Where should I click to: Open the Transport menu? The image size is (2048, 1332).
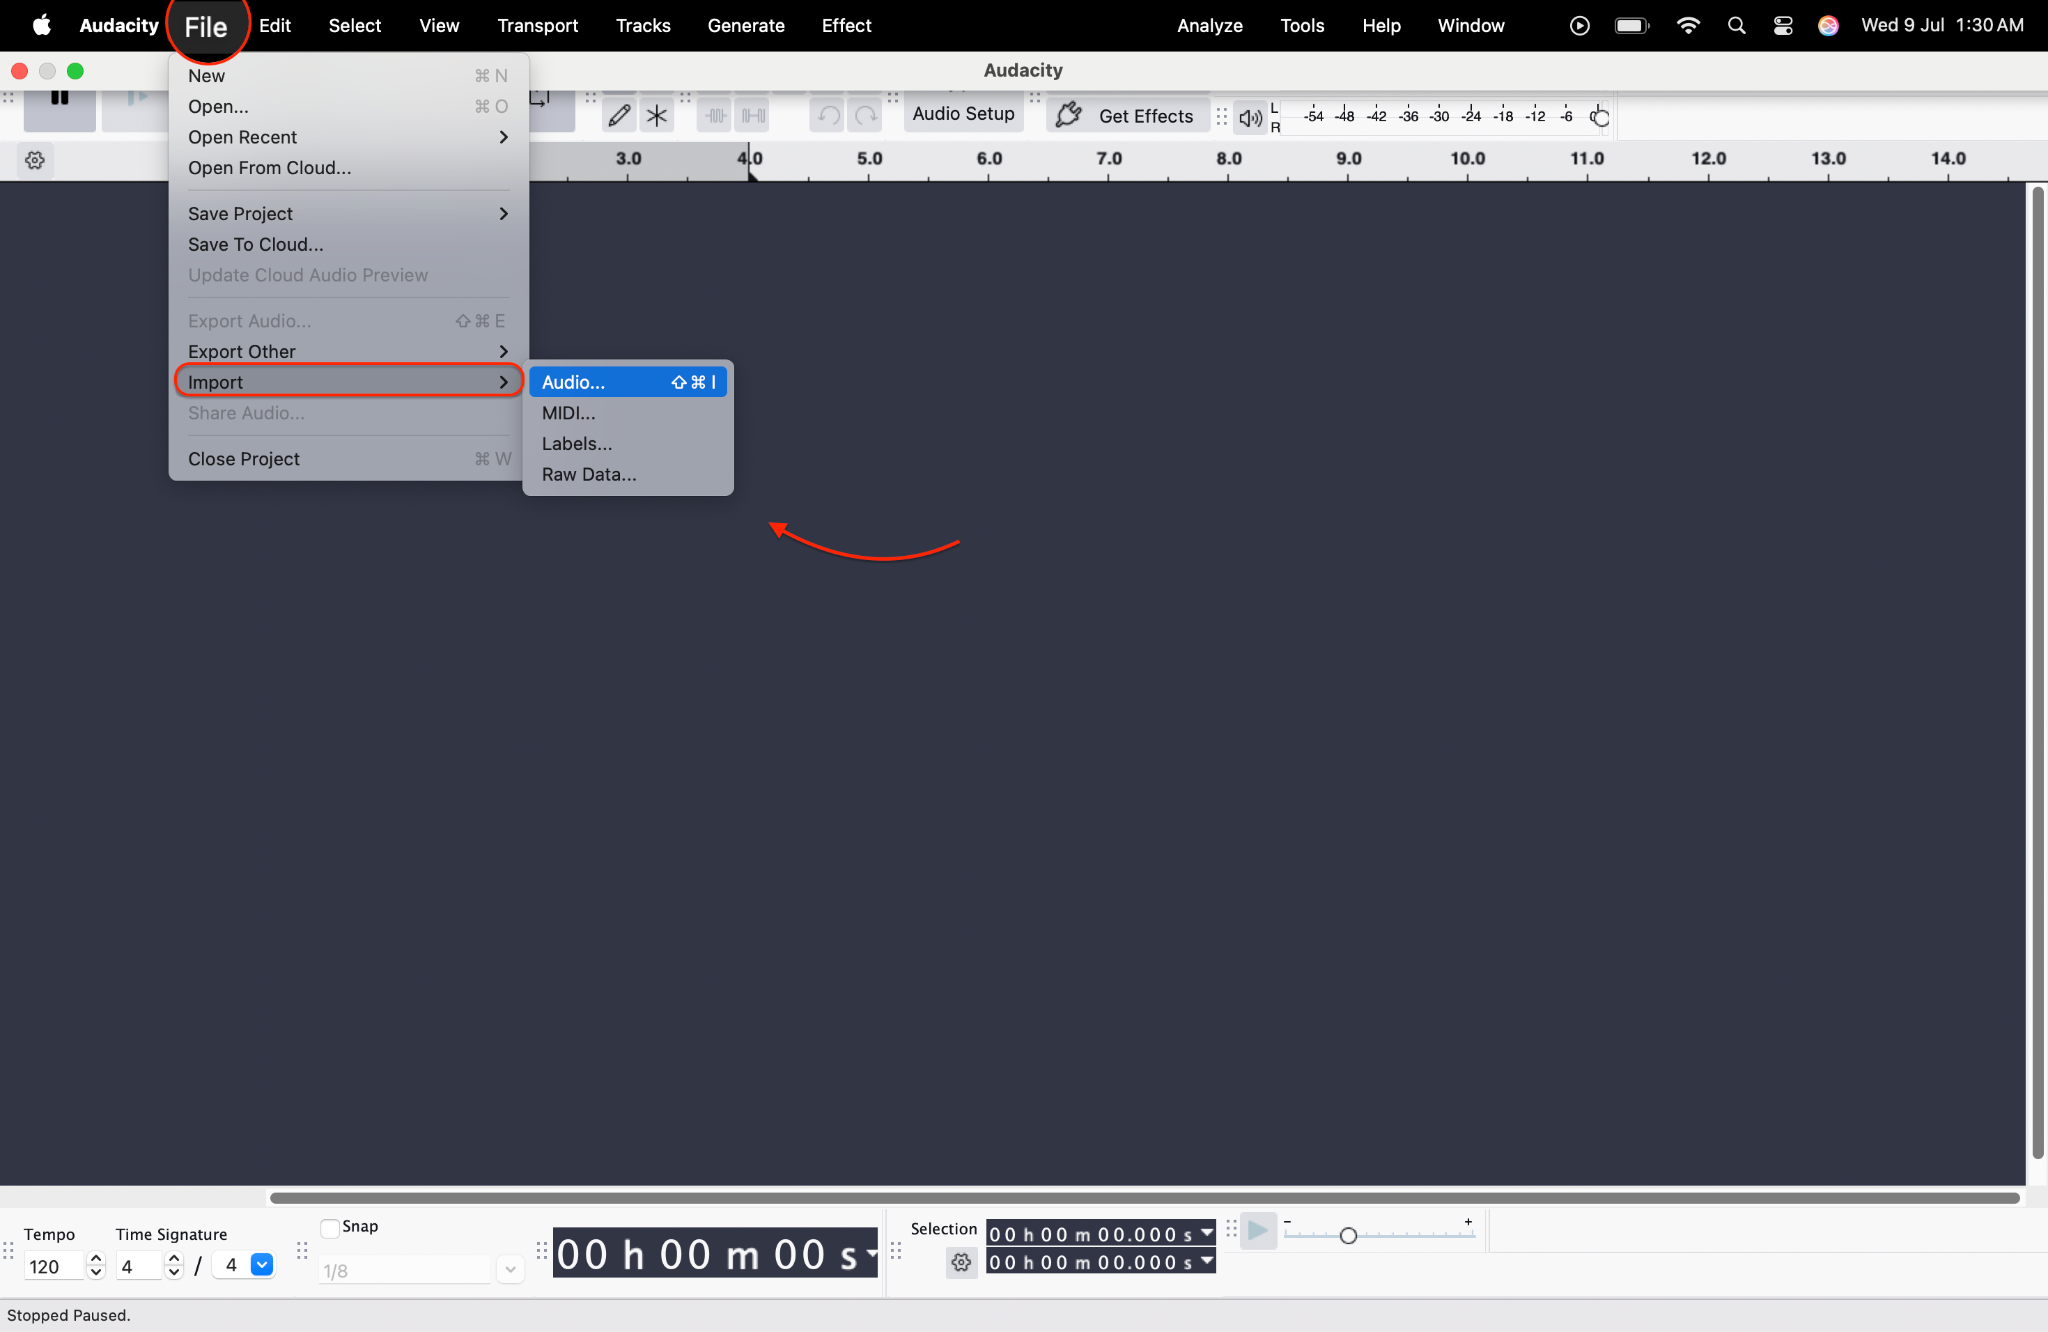coord(538,25)
